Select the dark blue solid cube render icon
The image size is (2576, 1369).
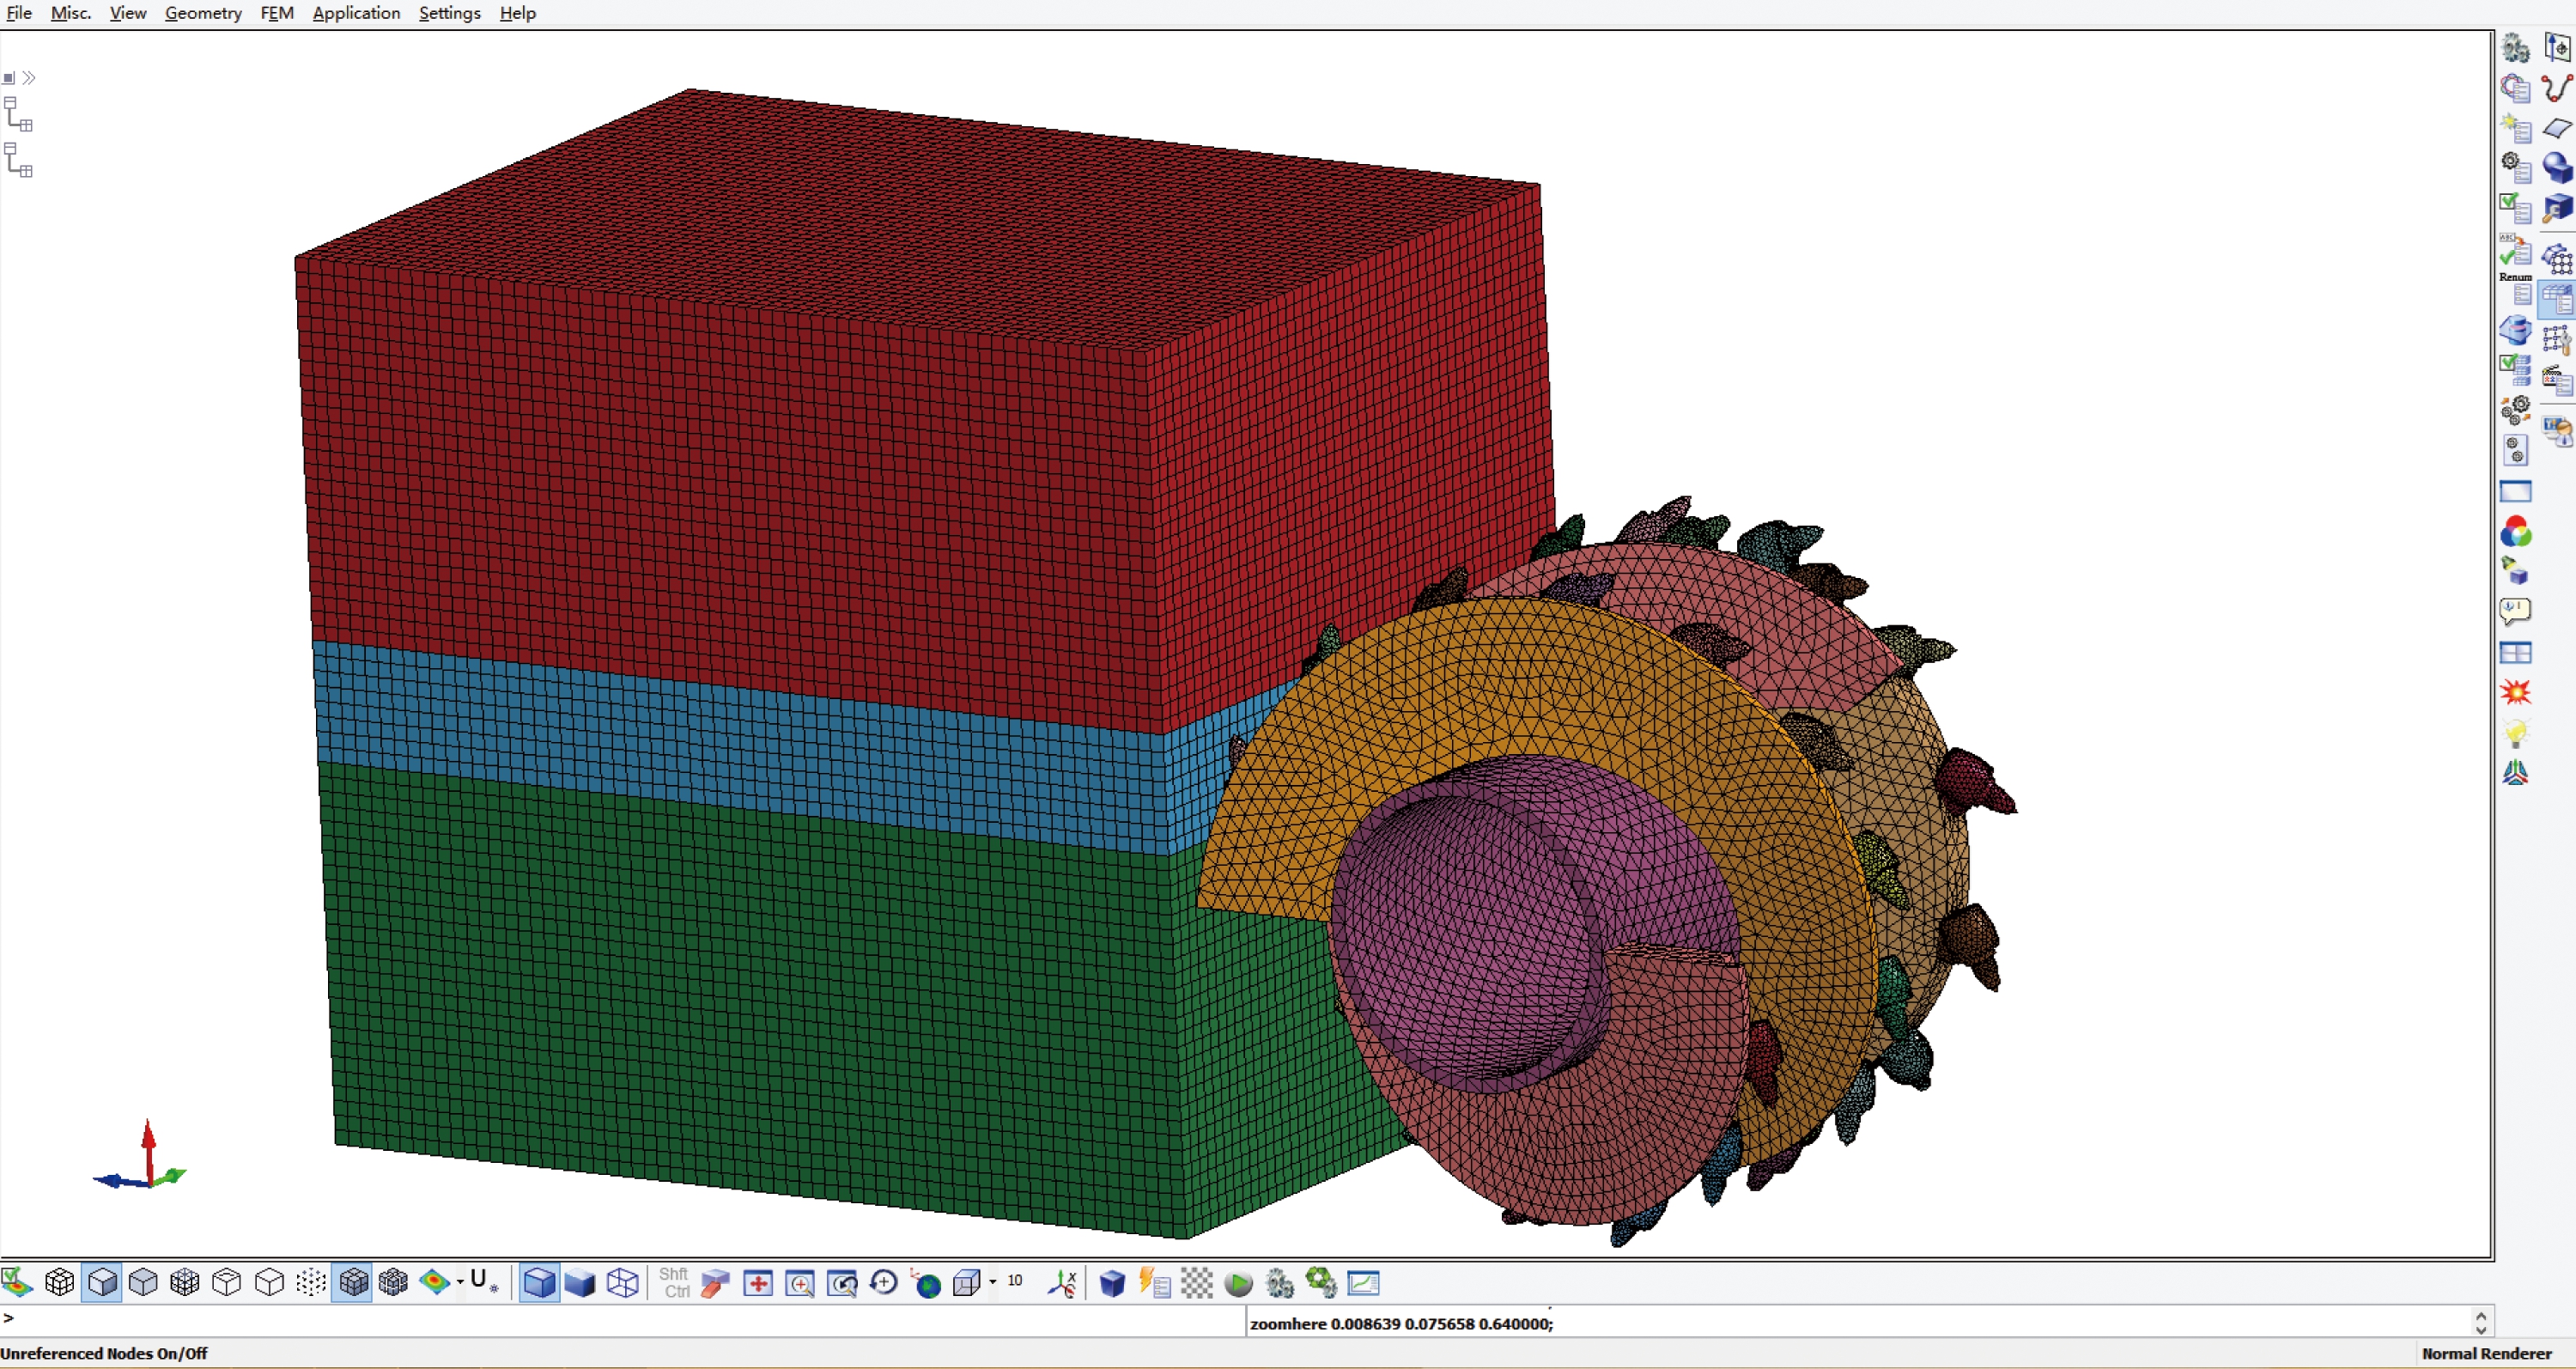(580, 1282)
